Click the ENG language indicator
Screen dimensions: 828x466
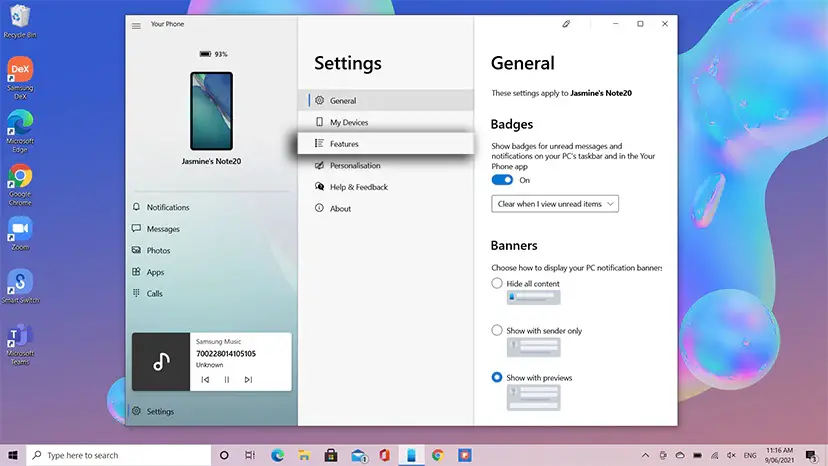click(750, 455)
